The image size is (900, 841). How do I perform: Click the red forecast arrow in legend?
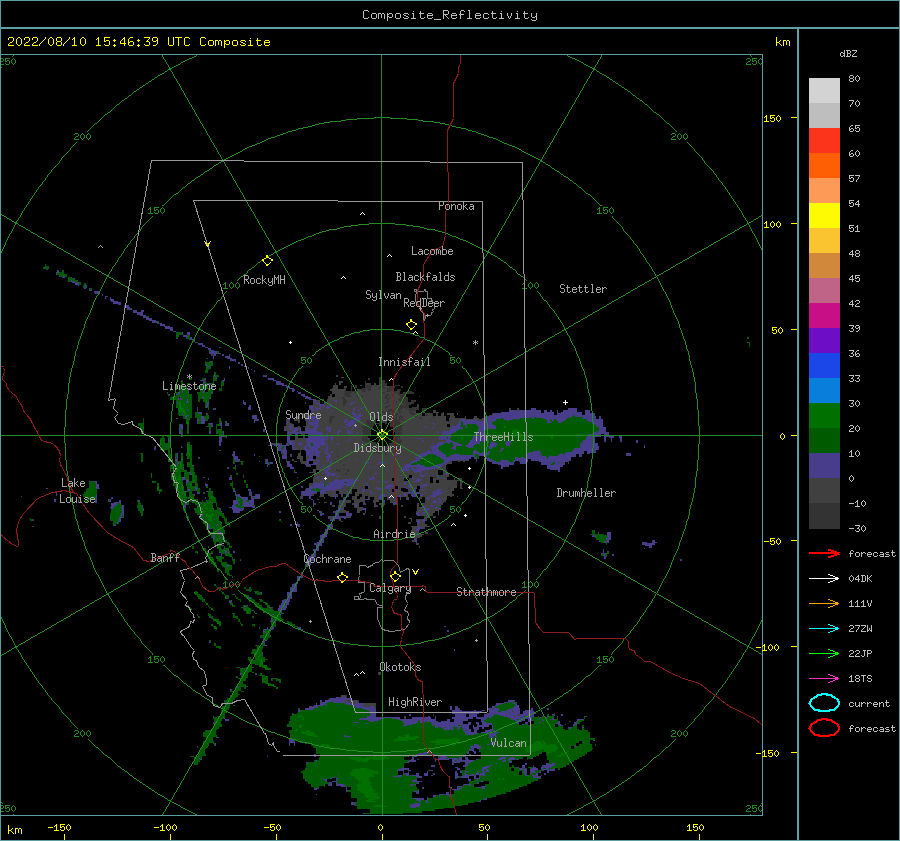point(824,553)
